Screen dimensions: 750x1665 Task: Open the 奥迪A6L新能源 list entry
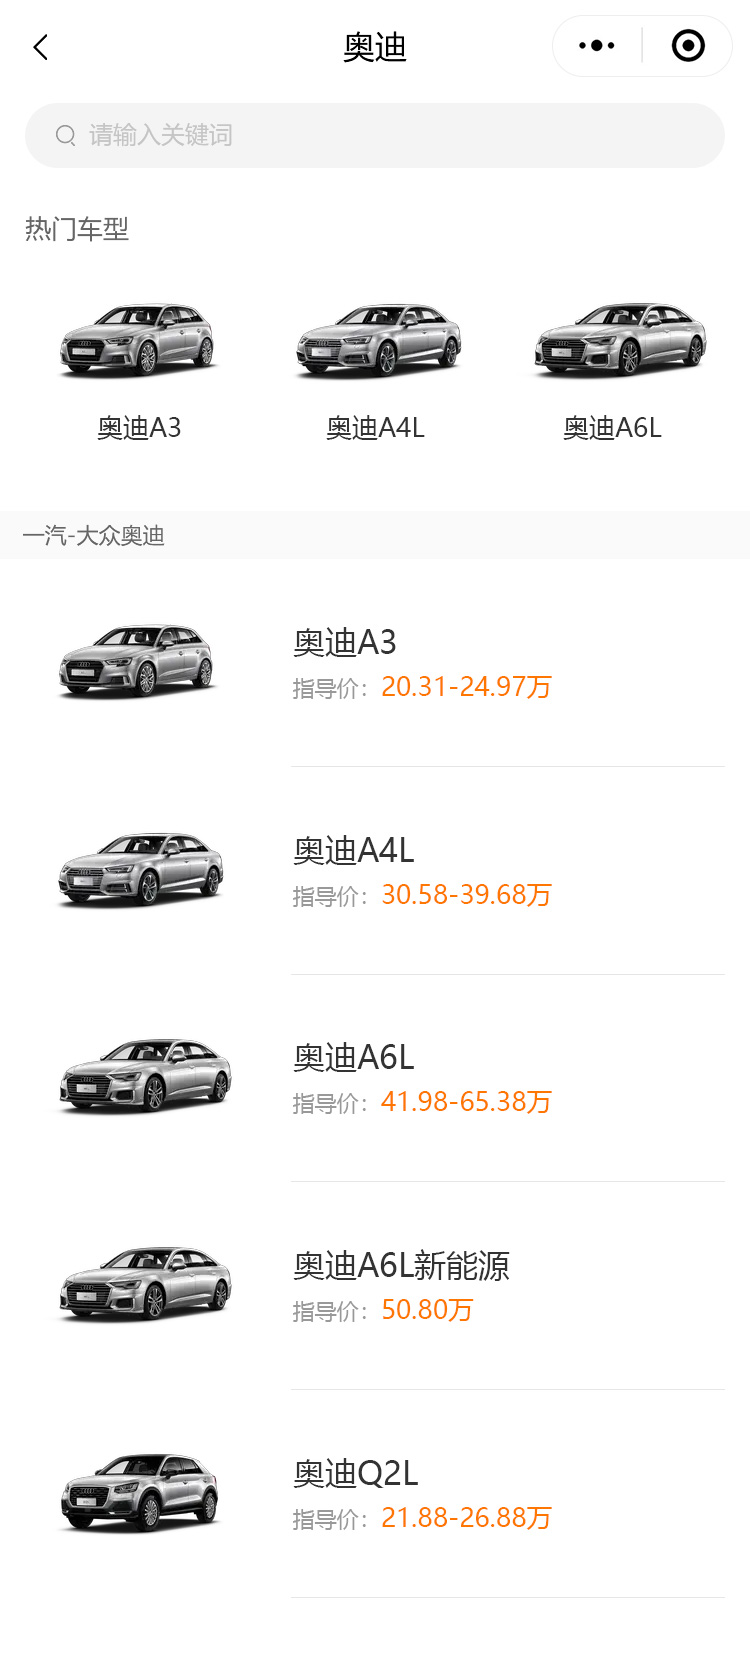(401, 1266)
